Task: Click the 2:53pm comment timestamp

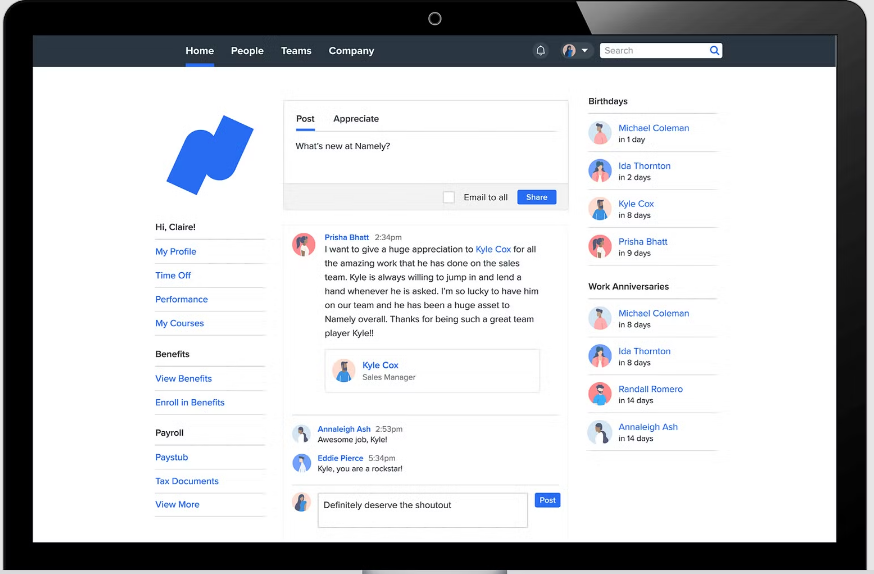Action: pos(389,429)
